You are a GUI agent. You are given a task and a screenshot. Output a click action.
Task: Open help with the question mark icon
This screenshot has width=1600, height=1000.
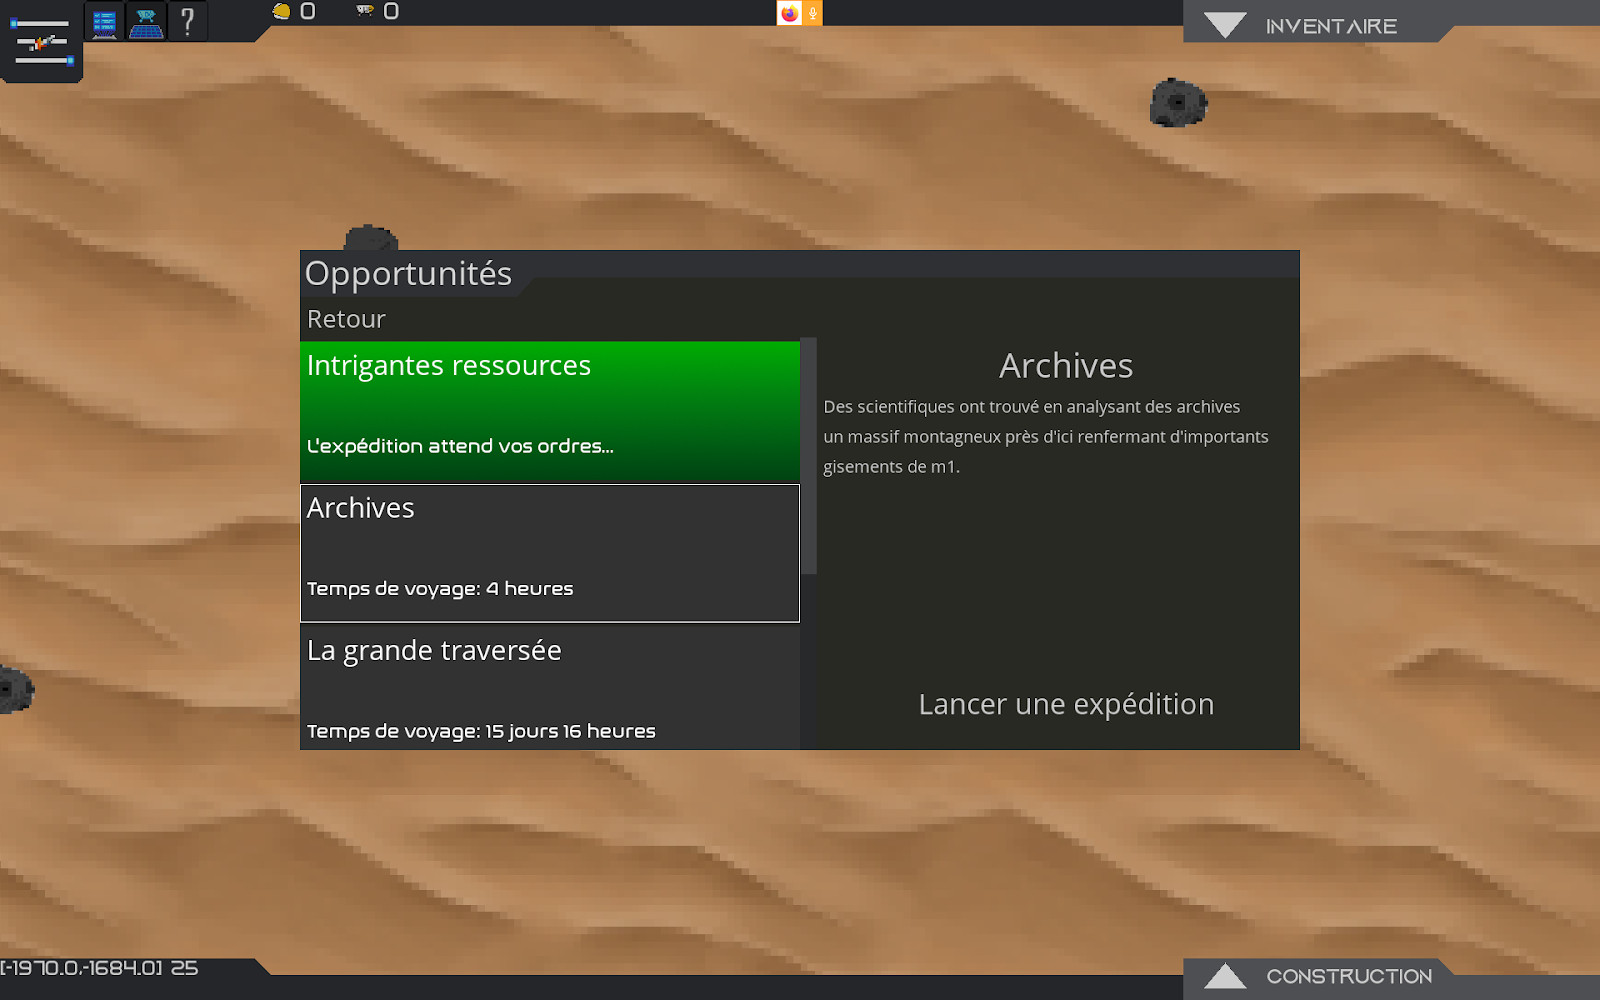click(187, 21)
